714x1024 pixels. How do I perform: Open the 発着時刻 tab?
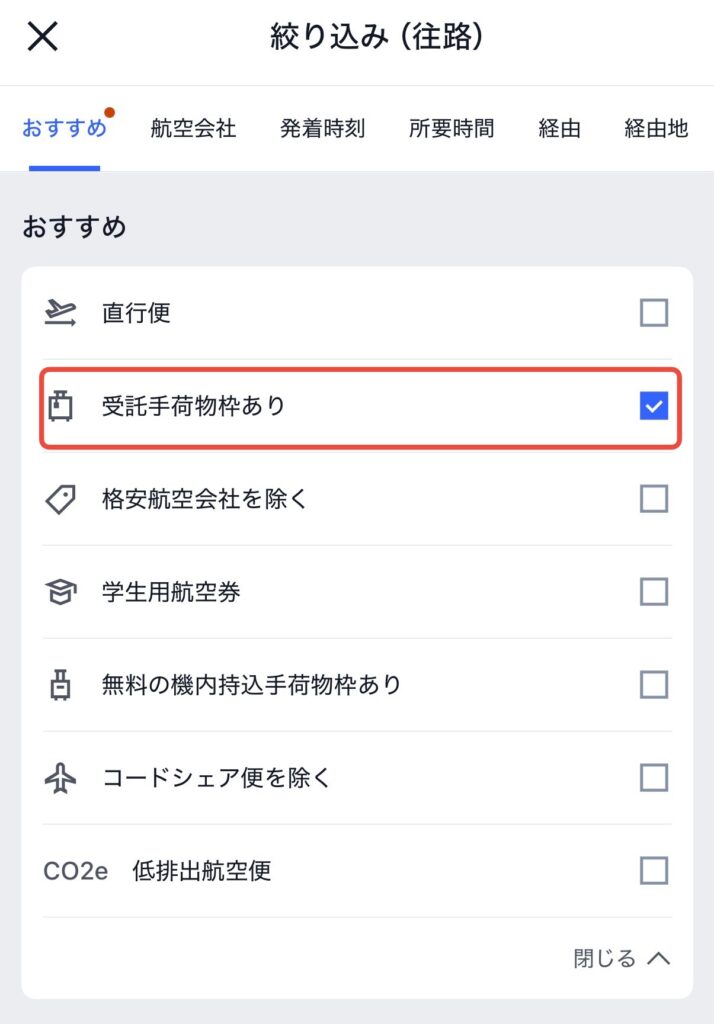pos(322,128)
